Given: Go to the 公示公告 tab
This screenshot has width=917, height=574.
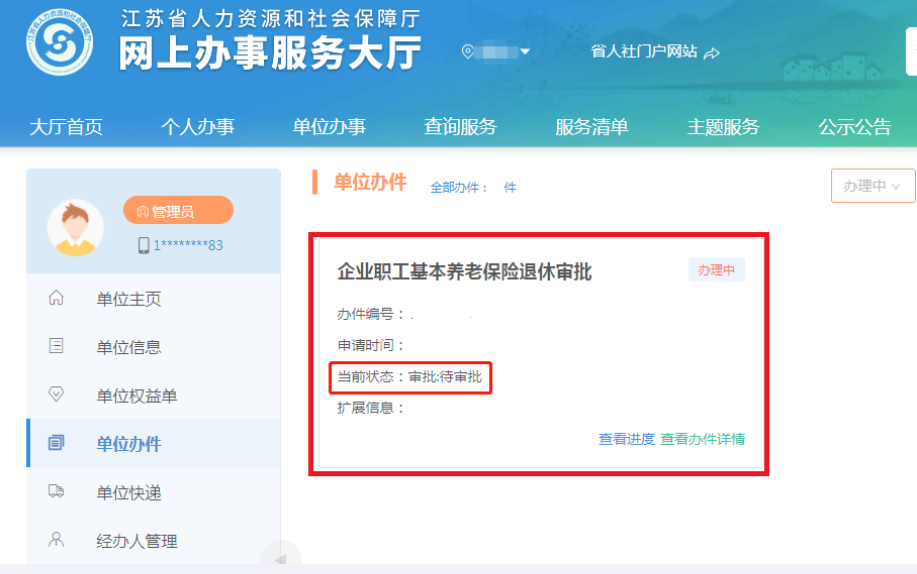Looking at the screenshot, I should pos(854,127).
